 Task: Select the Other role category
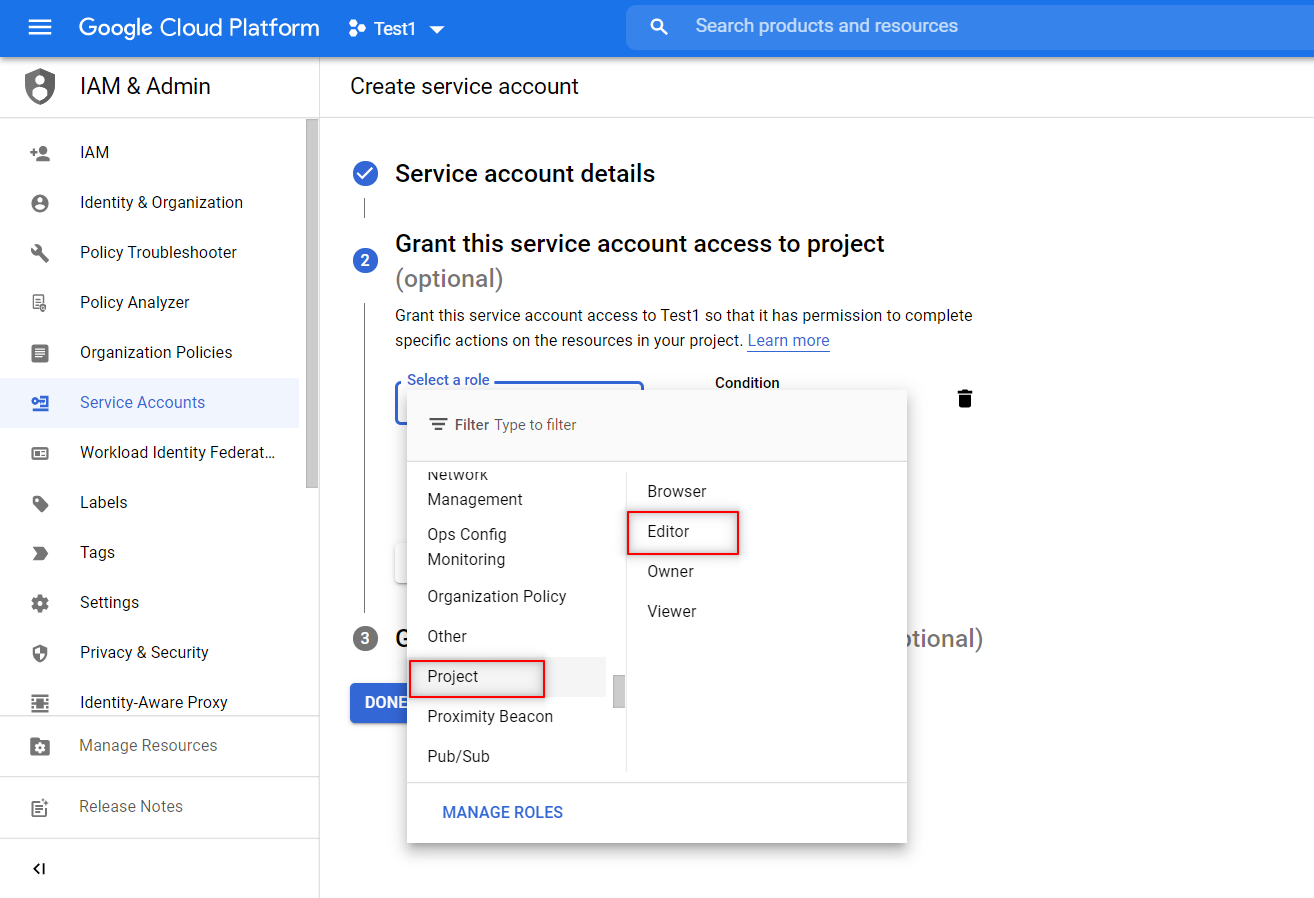(x=506, y=637)
